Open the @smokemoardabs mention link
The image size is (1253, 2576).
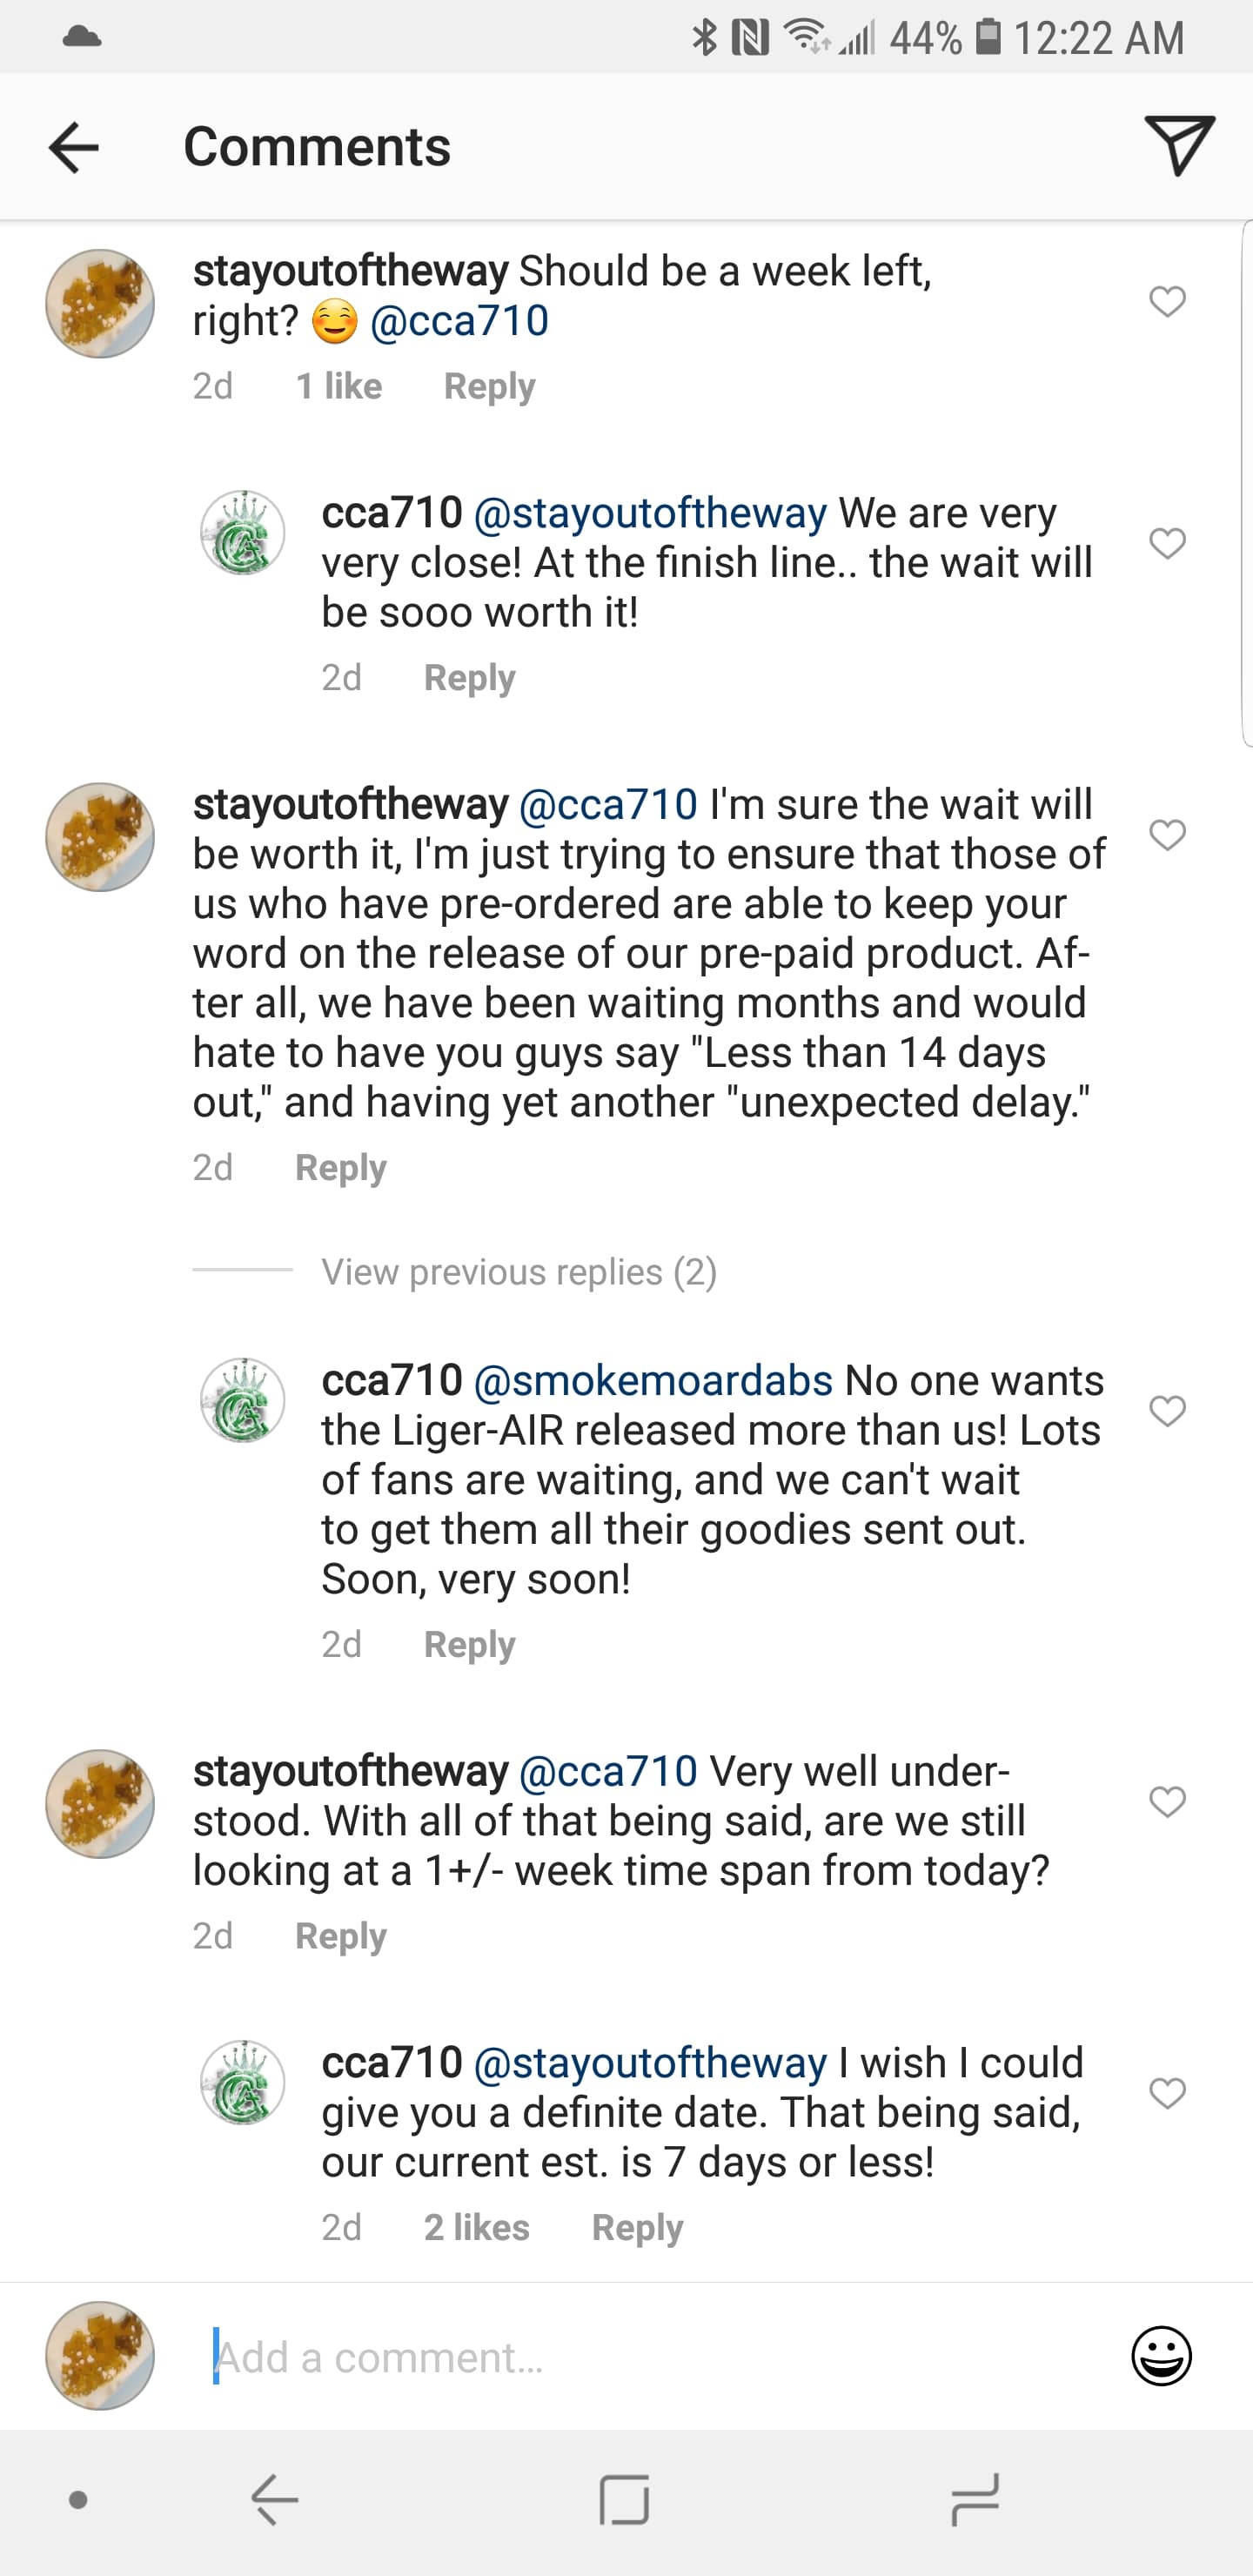[653, 1380]
